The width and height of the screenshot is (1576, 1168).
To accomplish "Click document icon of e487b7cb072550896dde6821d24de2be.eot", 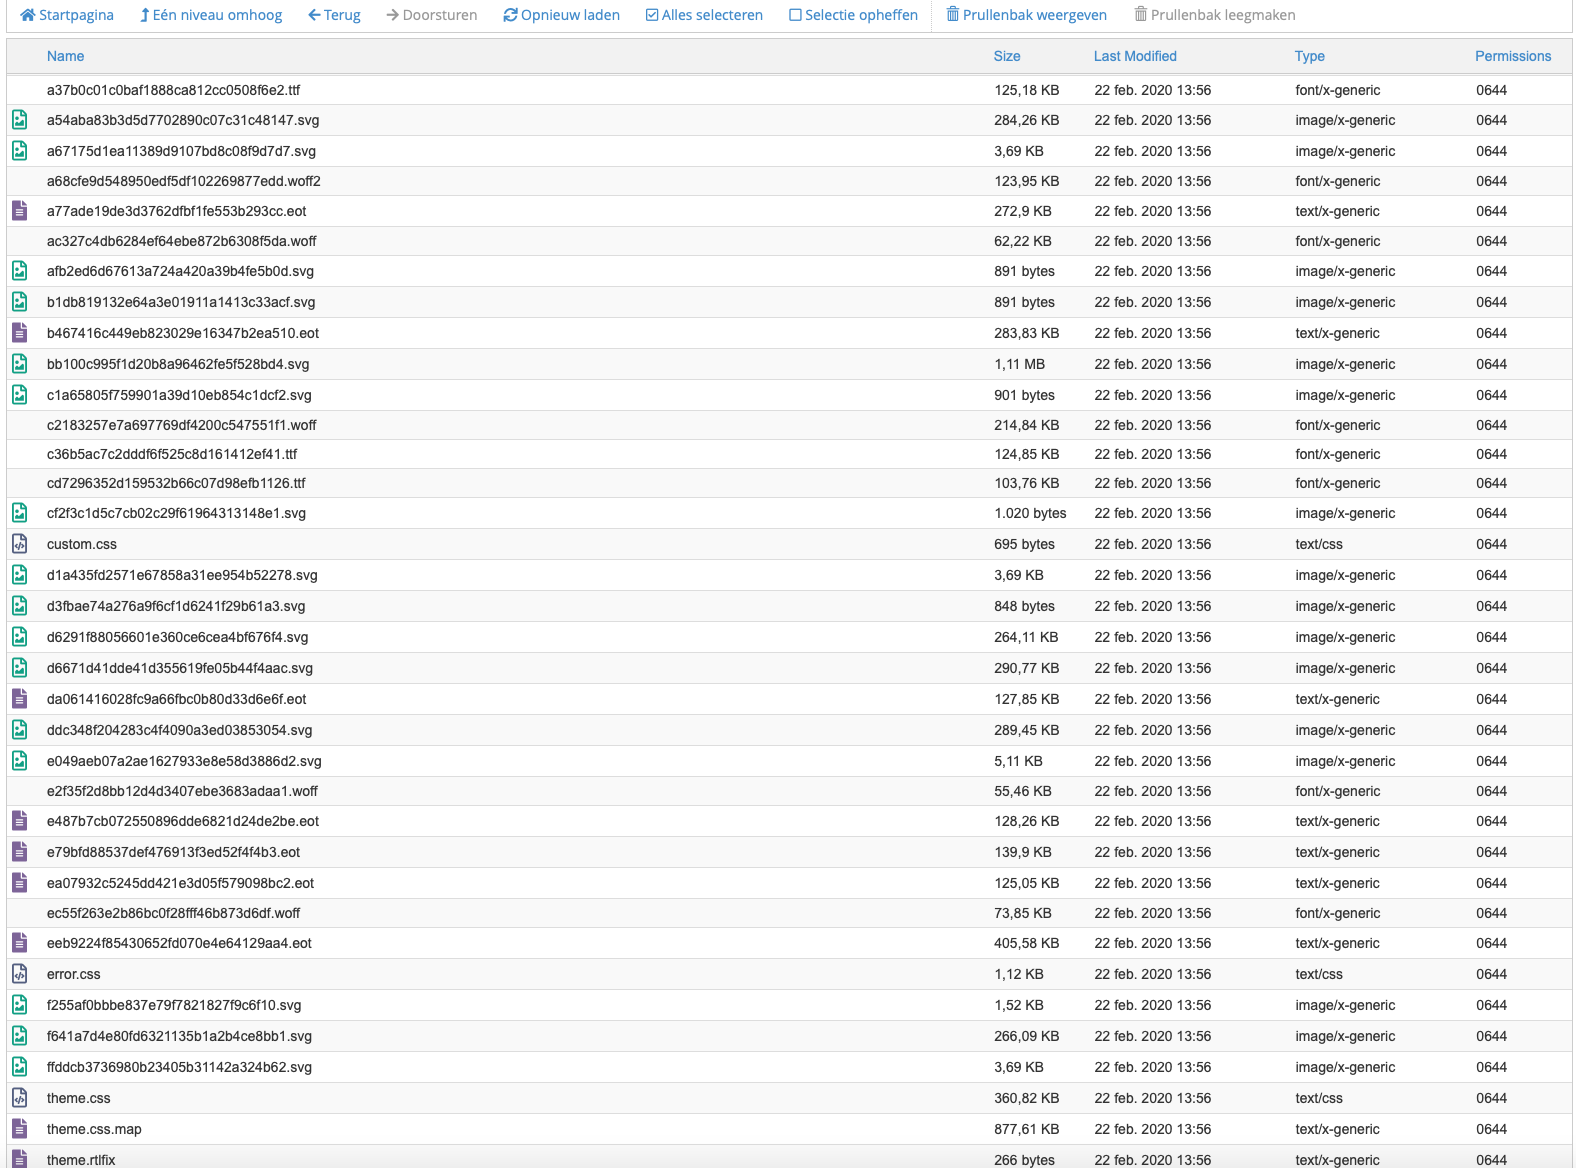I will tap(19, 821).
